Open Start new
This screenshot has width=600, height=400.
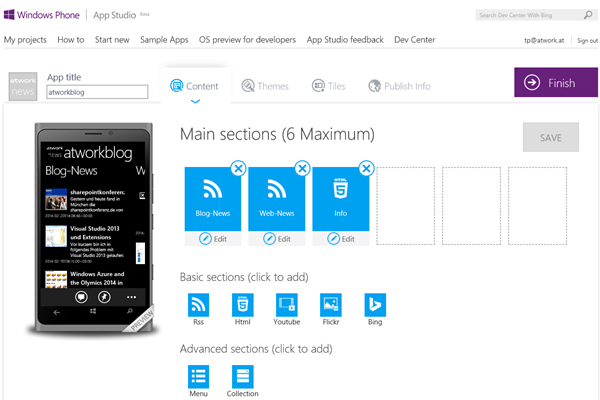tap(112, 40)
